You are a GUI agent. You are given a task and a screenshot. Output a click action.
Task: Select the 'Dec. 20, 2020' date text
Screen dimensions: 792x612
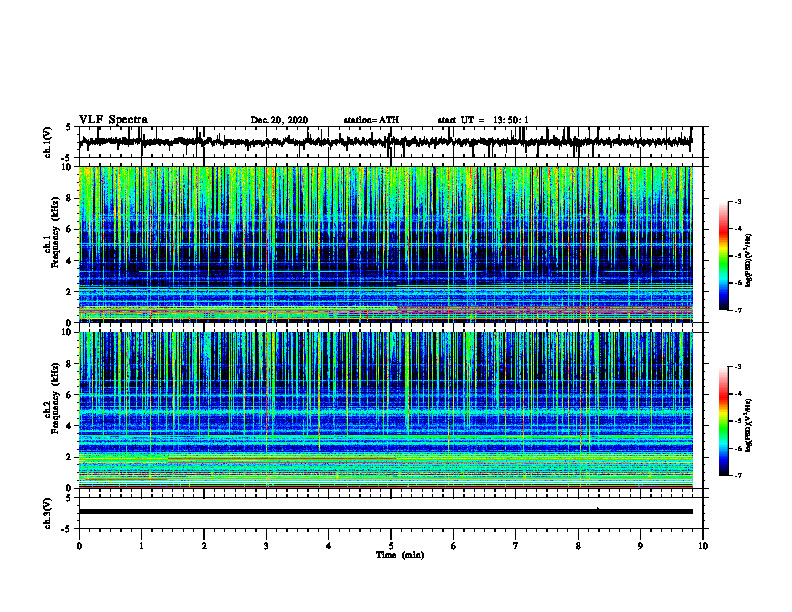[279, 120]
